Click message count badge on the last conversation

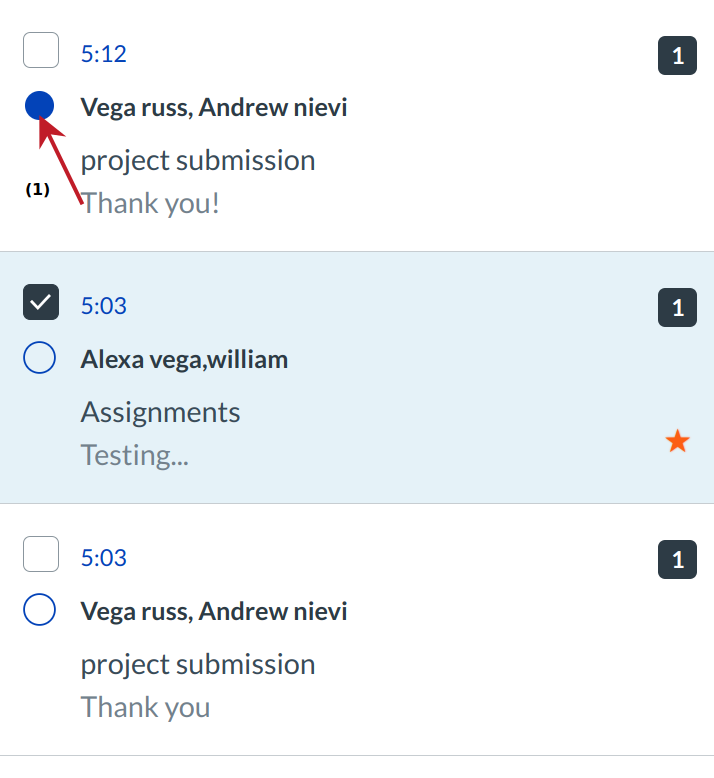click(677, 560)
